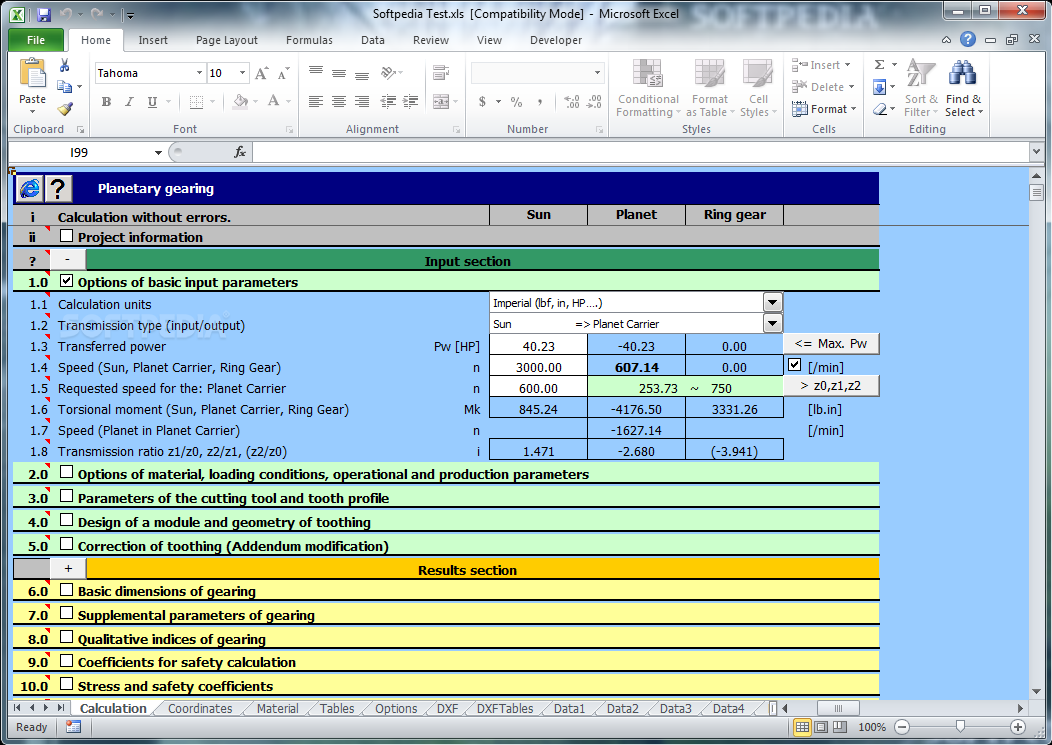
Task: Click the Center text alignment icon
Action: pos(339,101)
